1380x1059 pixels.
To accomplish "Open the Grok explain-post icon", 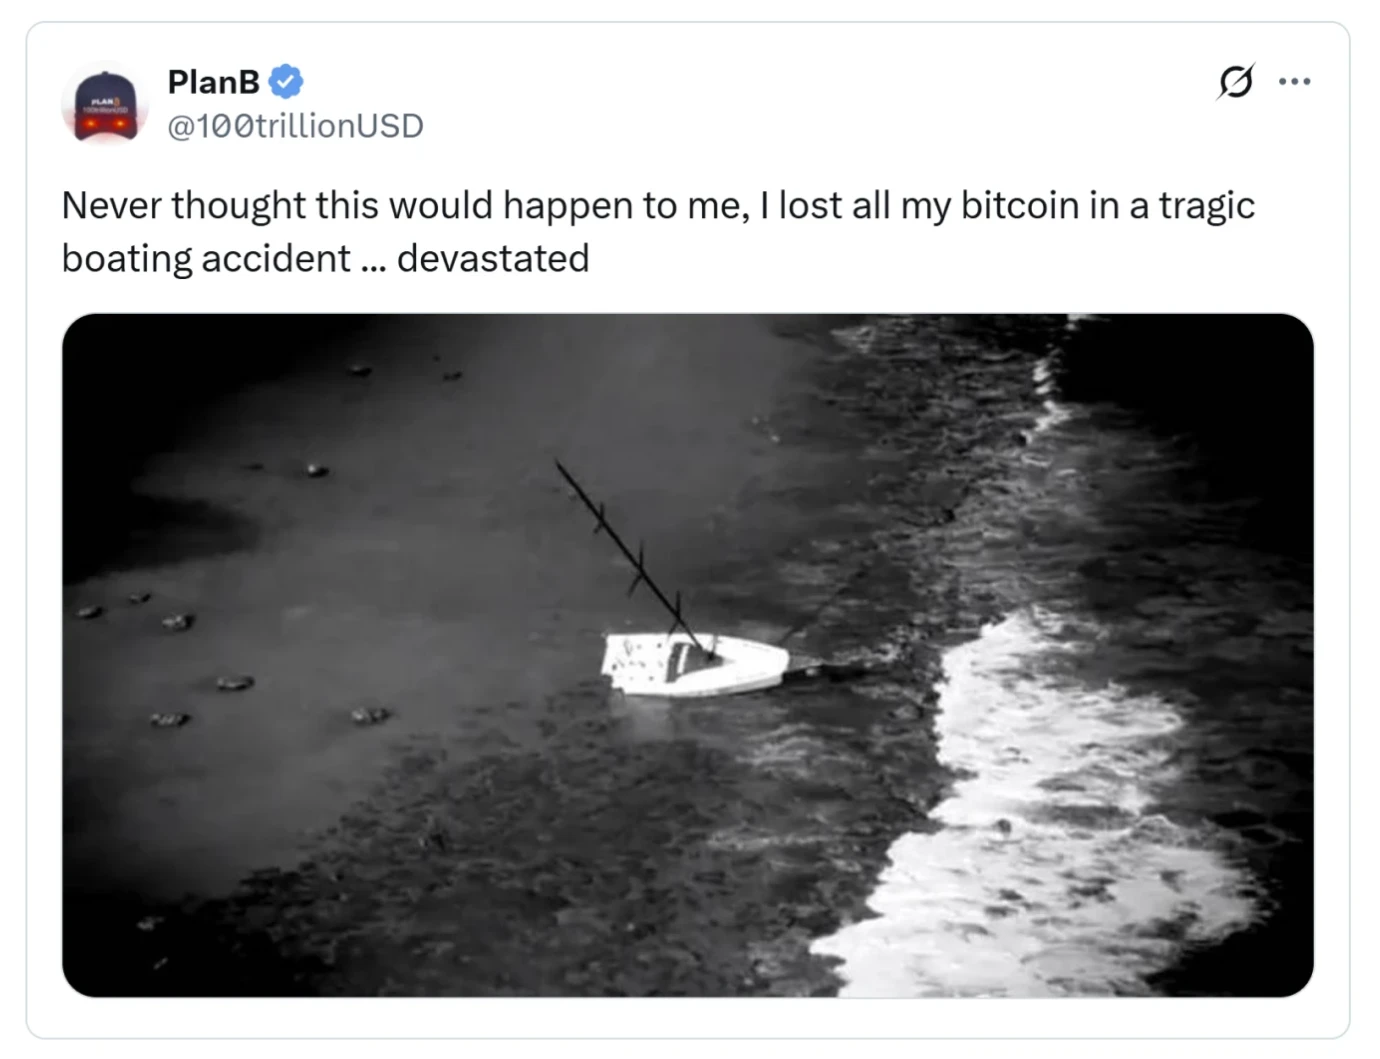I will 1235,81.
